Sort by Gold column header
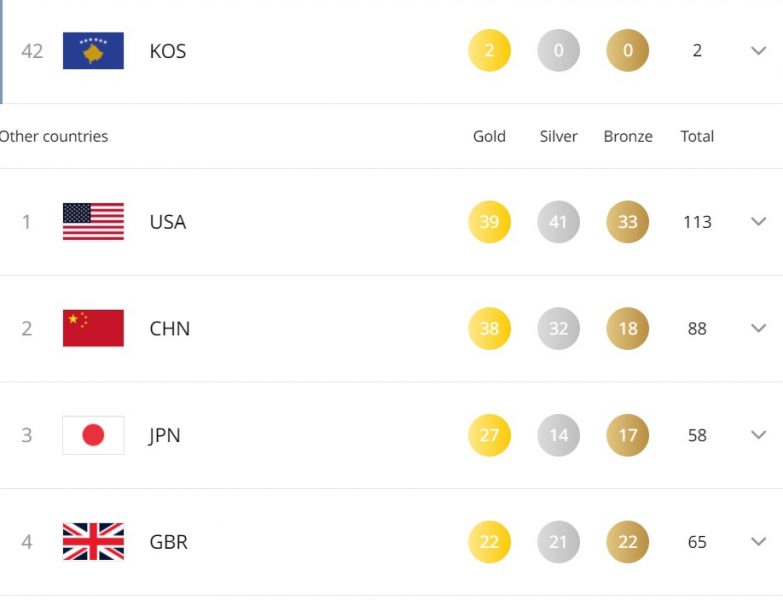Image resolution: width=783 pixels, height=600 pixels. [x=489, y=136]
